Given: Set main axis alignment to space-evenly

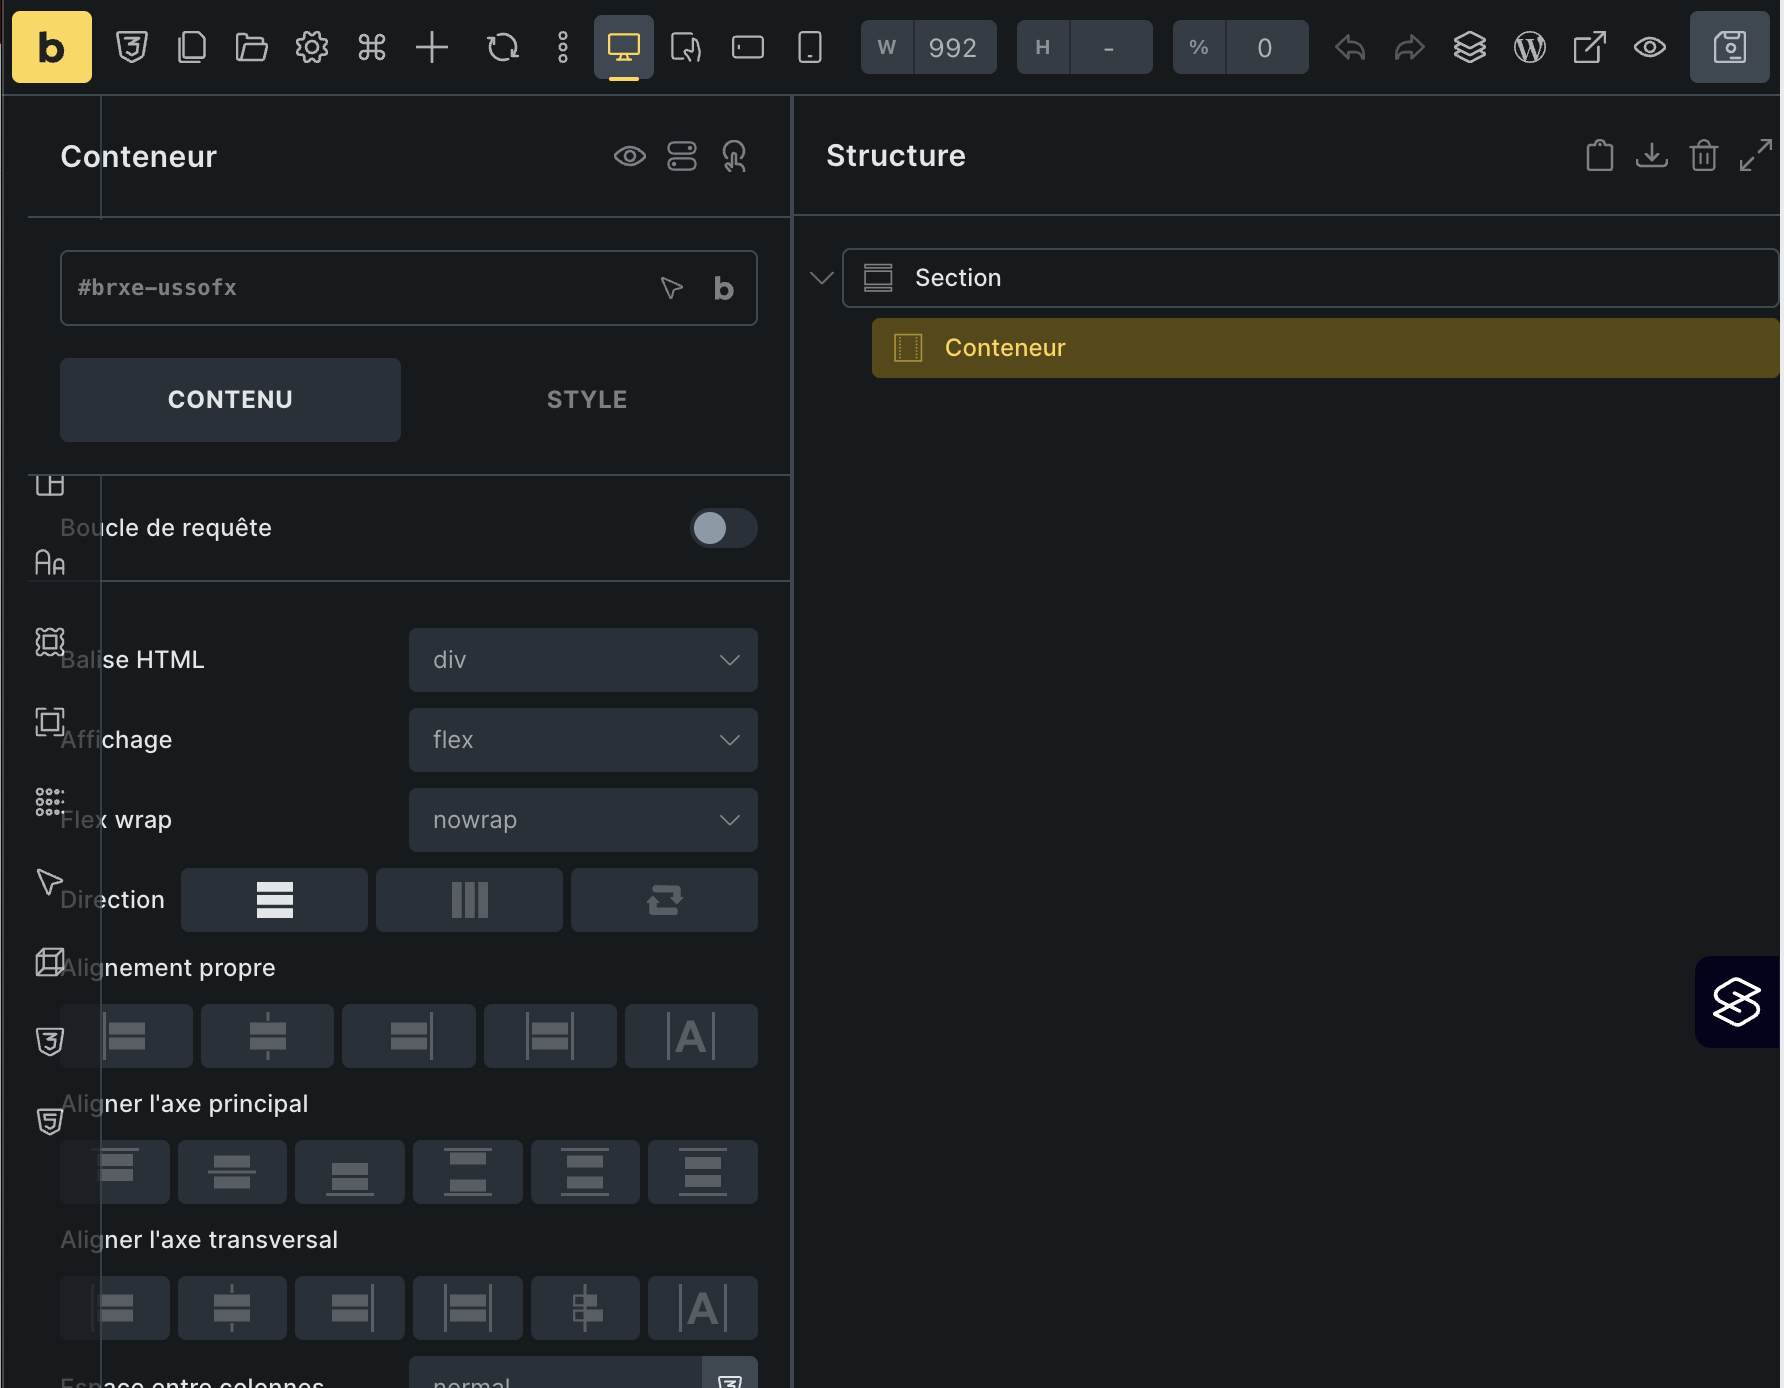Looking at the screenshot, I should [x=703, y=1172].
